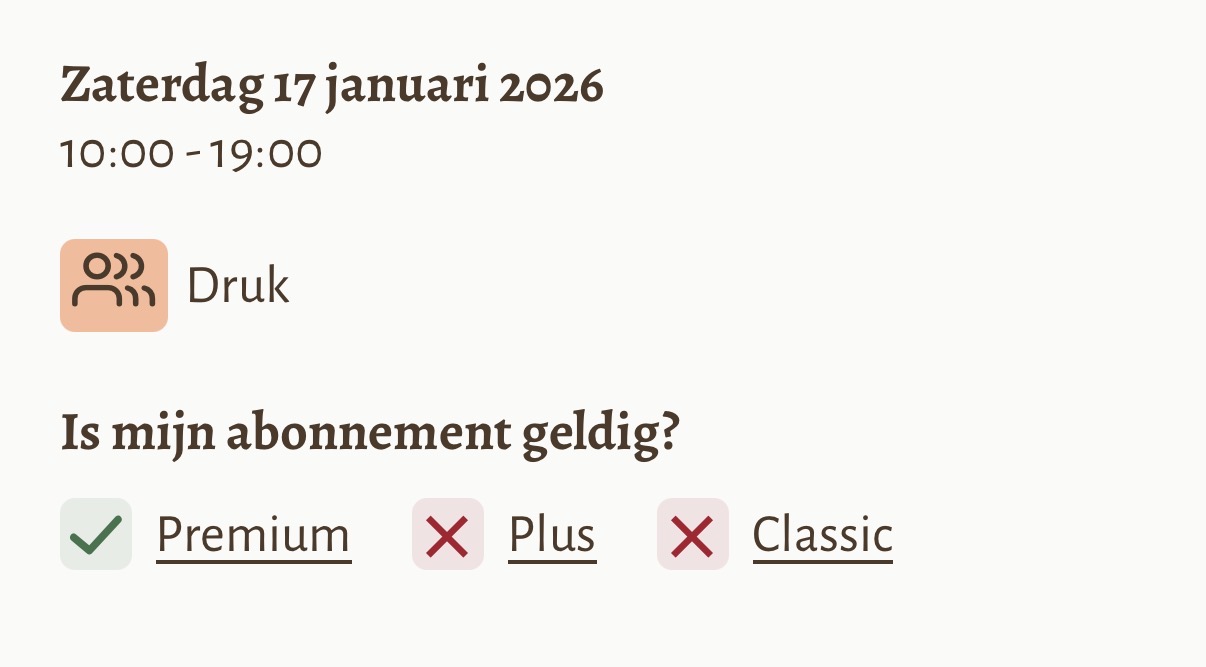The width and height of the screenshot is (1206, 667).
Task: Click the red X beside Plus
Action: 448,534
